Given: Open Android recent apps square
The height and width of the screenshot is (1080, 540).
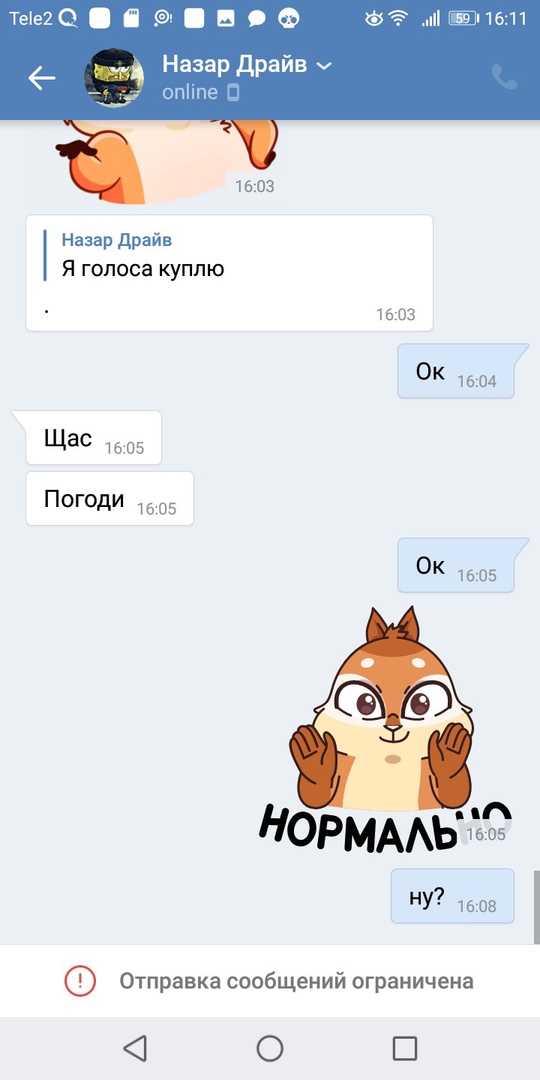Looking at the screenshot, I should pyautogui.click(x=405, y=1048).
